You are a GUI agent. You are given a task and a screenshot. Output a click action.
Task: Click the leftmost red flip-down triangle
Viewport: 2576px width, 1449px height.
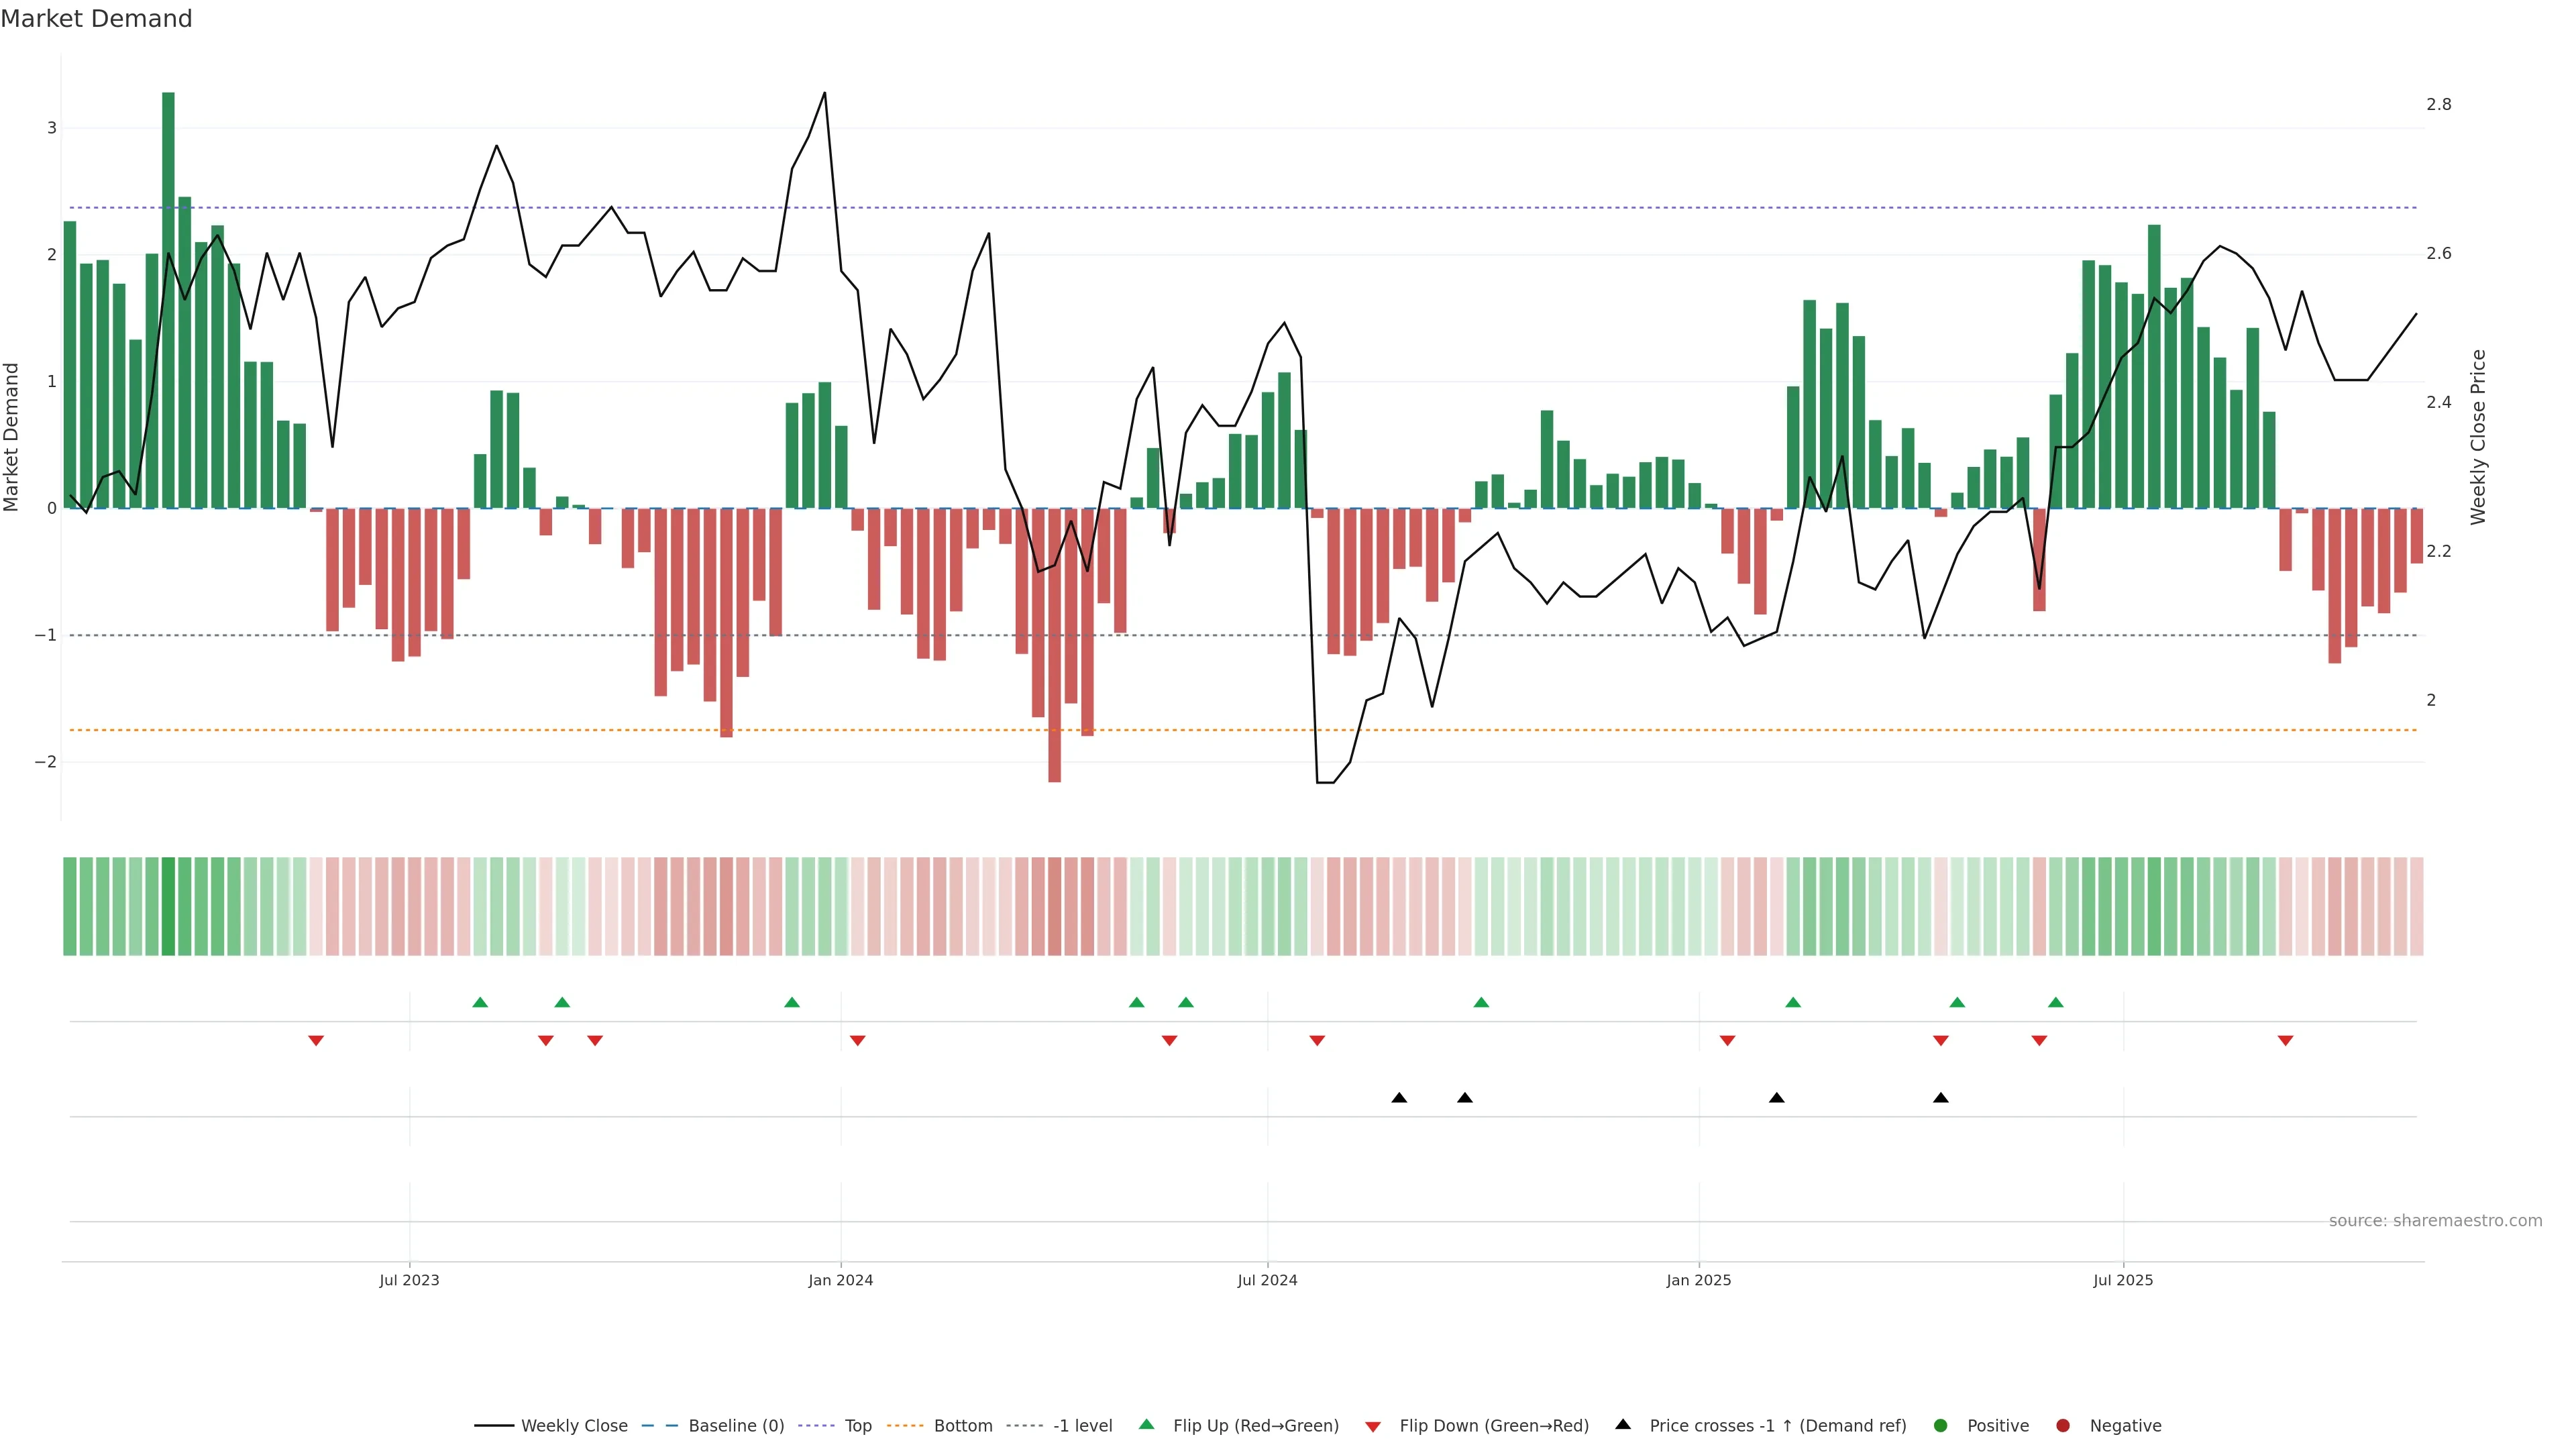[316, 1040]
